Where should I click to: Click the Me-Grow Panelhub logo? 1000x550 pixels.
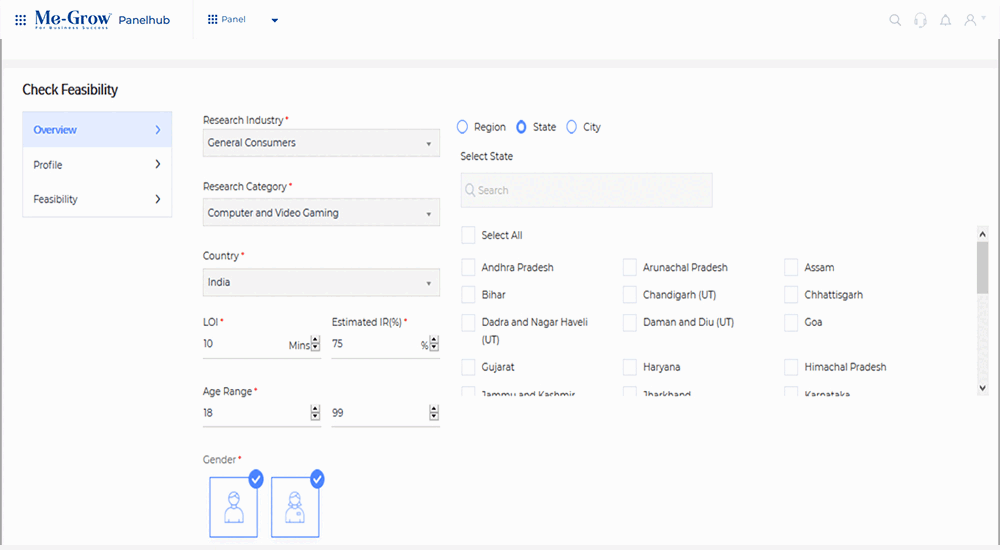point(102,20)
